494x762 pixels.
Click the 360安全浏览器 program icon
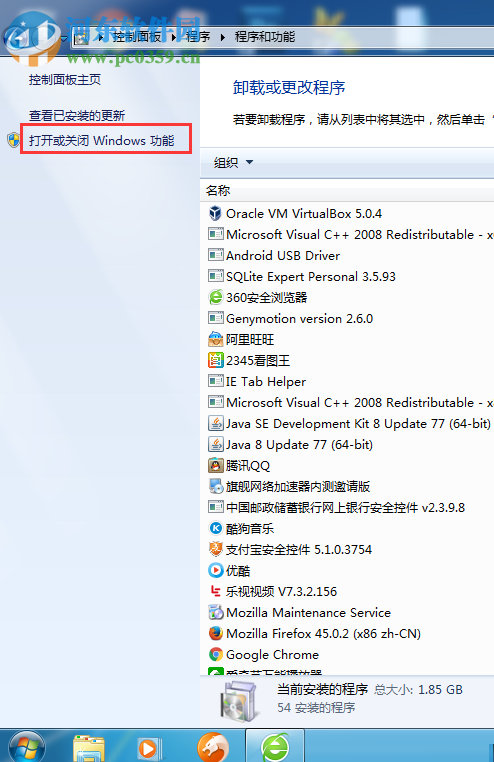(215, 297)
